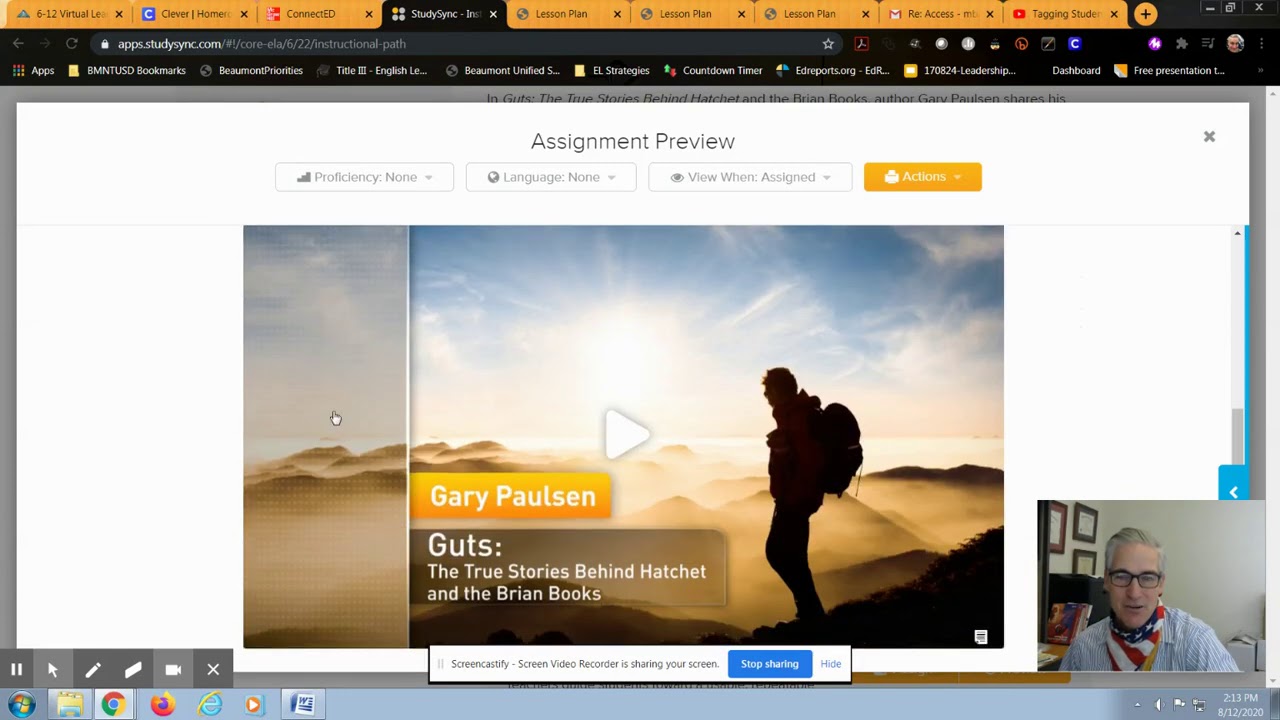Open File Explorer from the taskbar
This screenshot has width=1280, height=720.
(x=69, y=705)
